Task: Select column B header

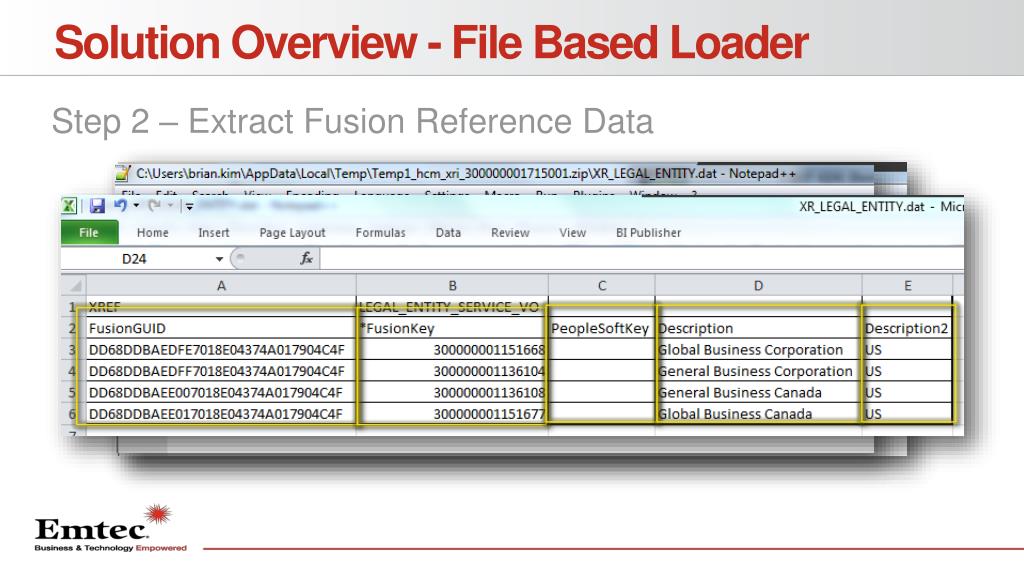Action: [453, 285]
